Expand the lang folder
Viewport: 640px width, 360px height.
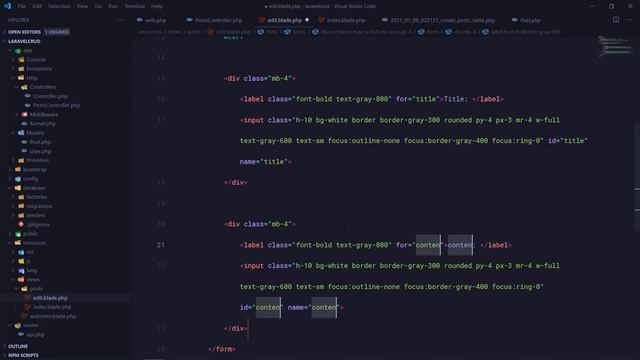31,270
